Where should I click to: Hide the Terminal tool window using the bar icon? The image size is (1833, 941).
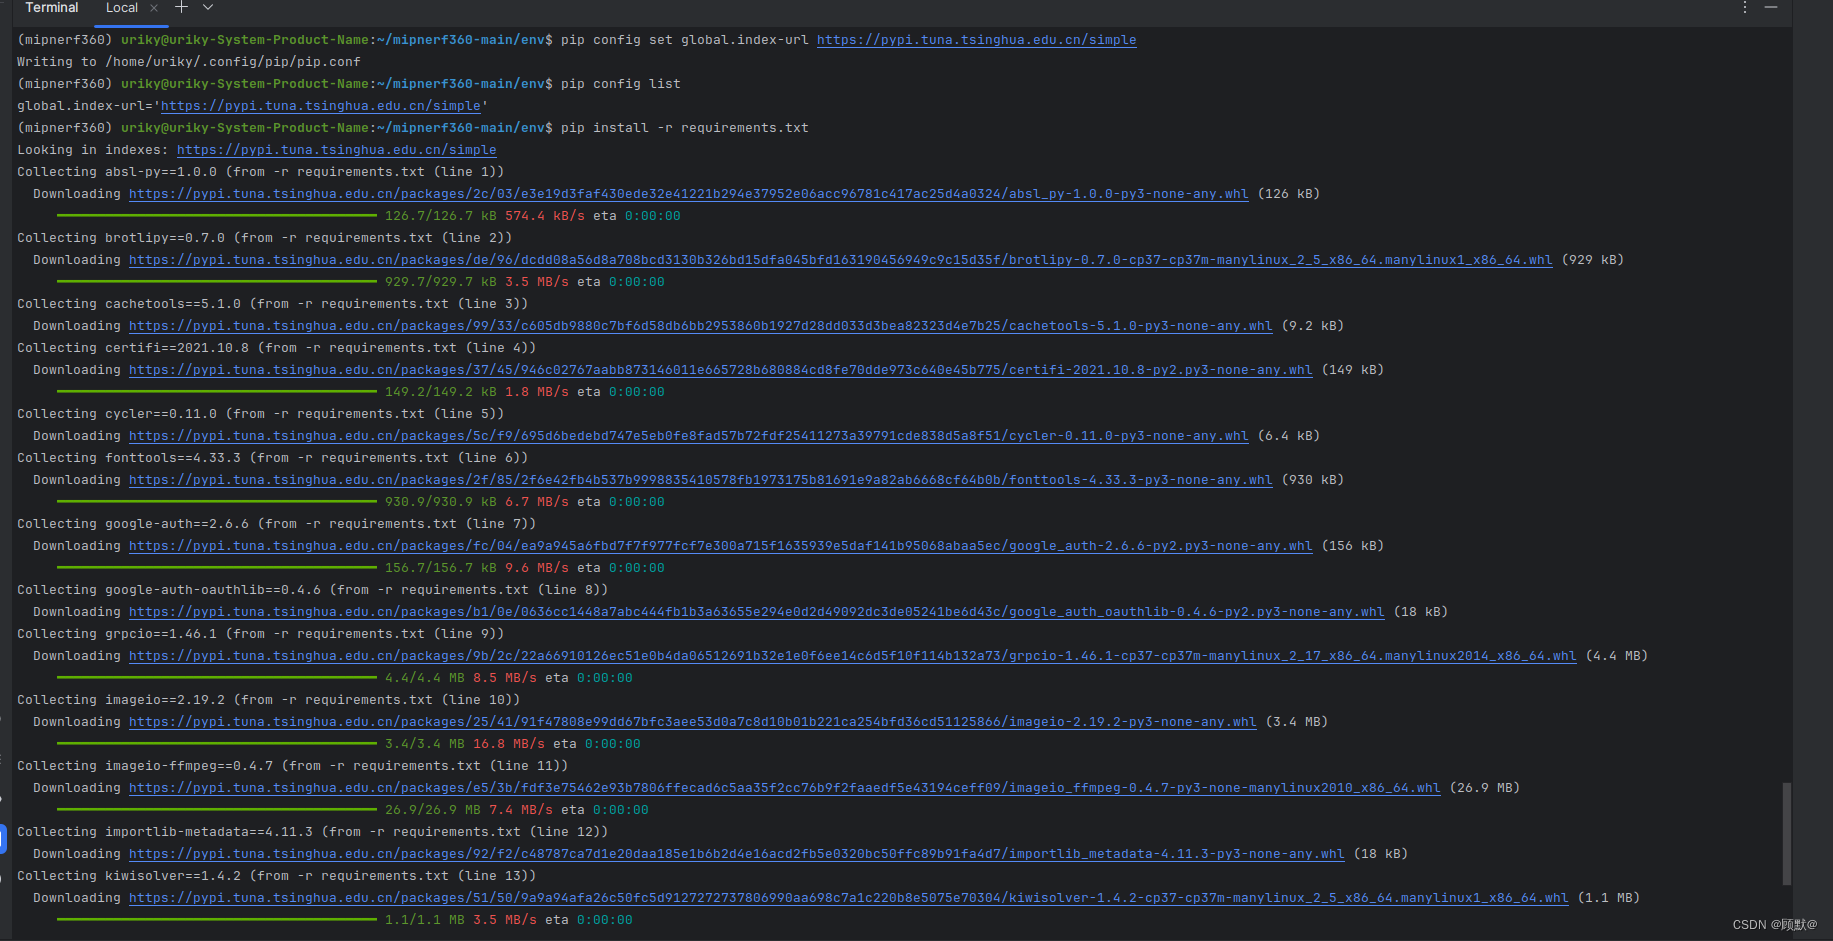(1772, 8)
